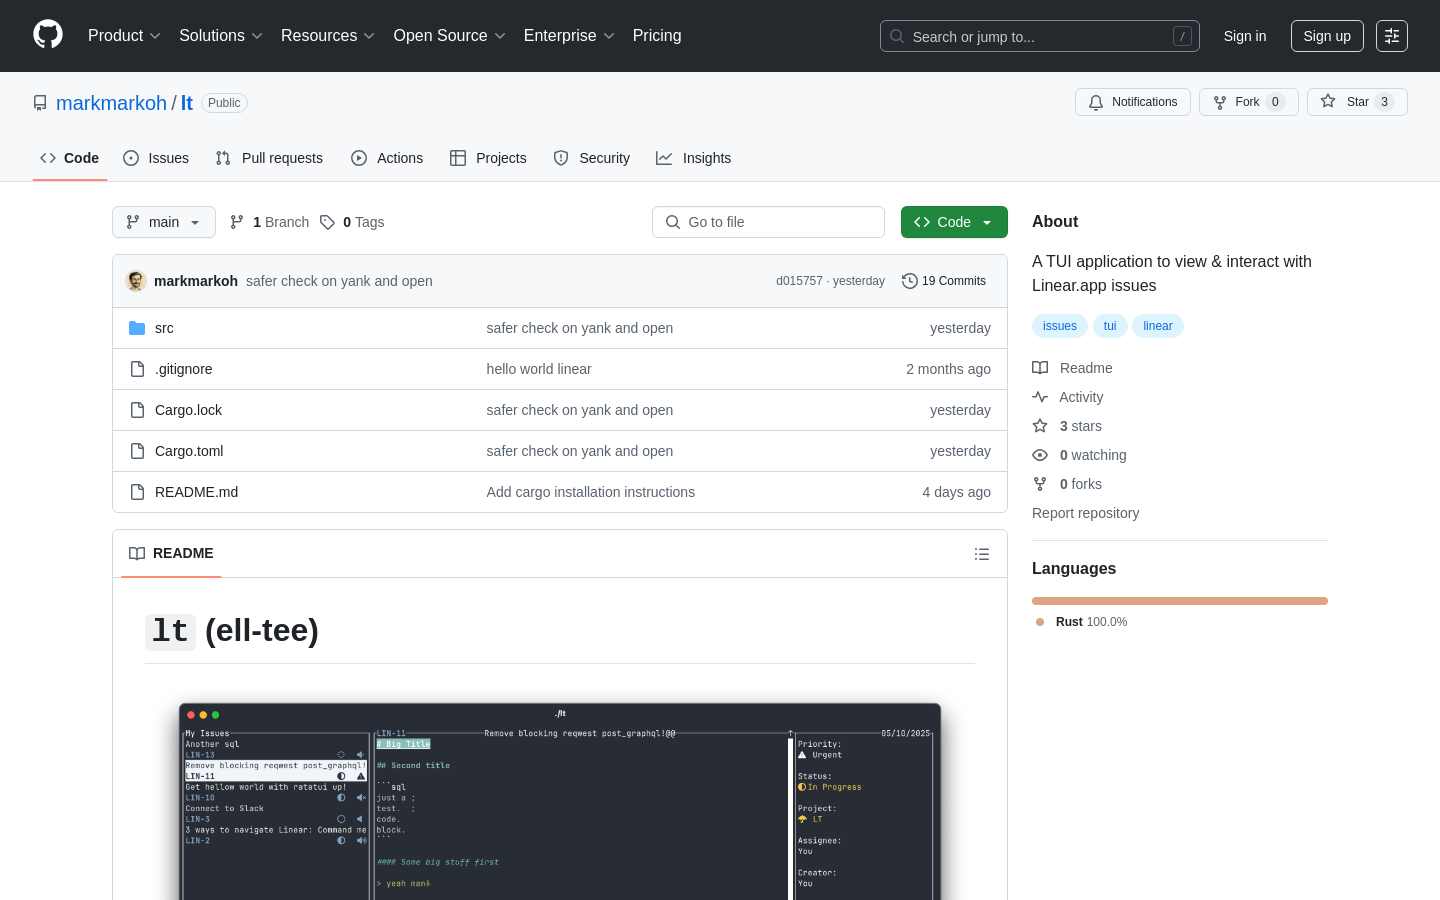This screenshot has height=900, width=1440.
Task: Expand the Enterprise menu
Action: coord(569,36)
